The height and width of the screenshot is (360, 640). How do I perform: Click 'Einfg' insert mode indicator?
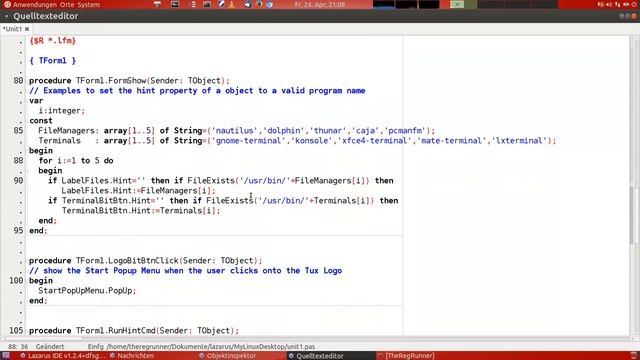pyautogui.click(x=96, y=347)
